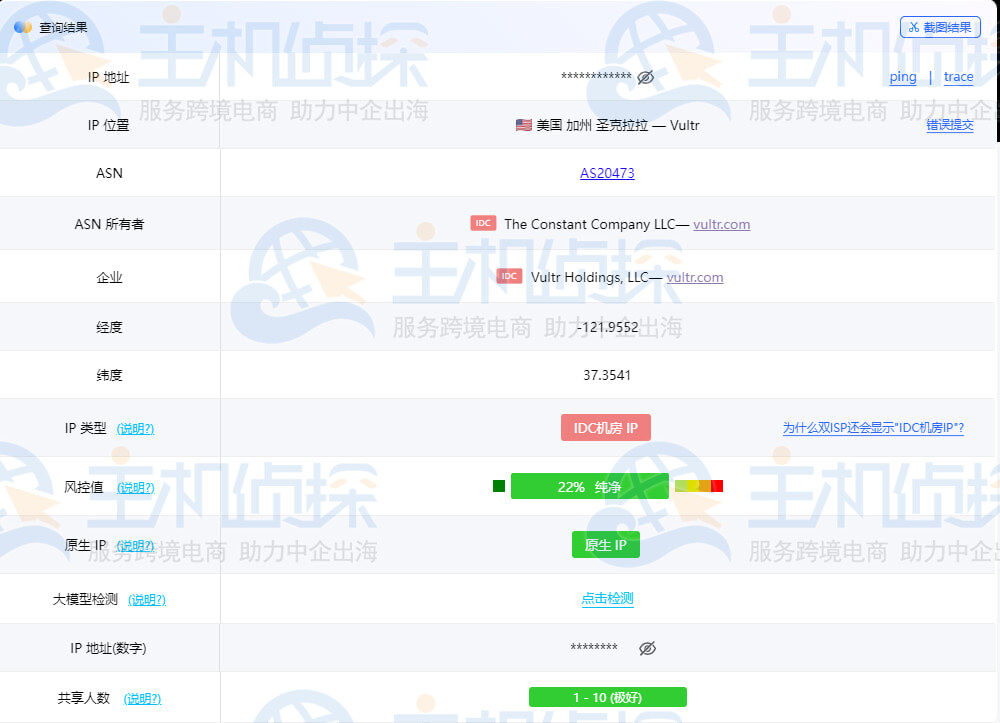Screen dimensions: 1000x723
Task: Show the hidden IP 地址(数字) value
Action: [x=647, y=648]
